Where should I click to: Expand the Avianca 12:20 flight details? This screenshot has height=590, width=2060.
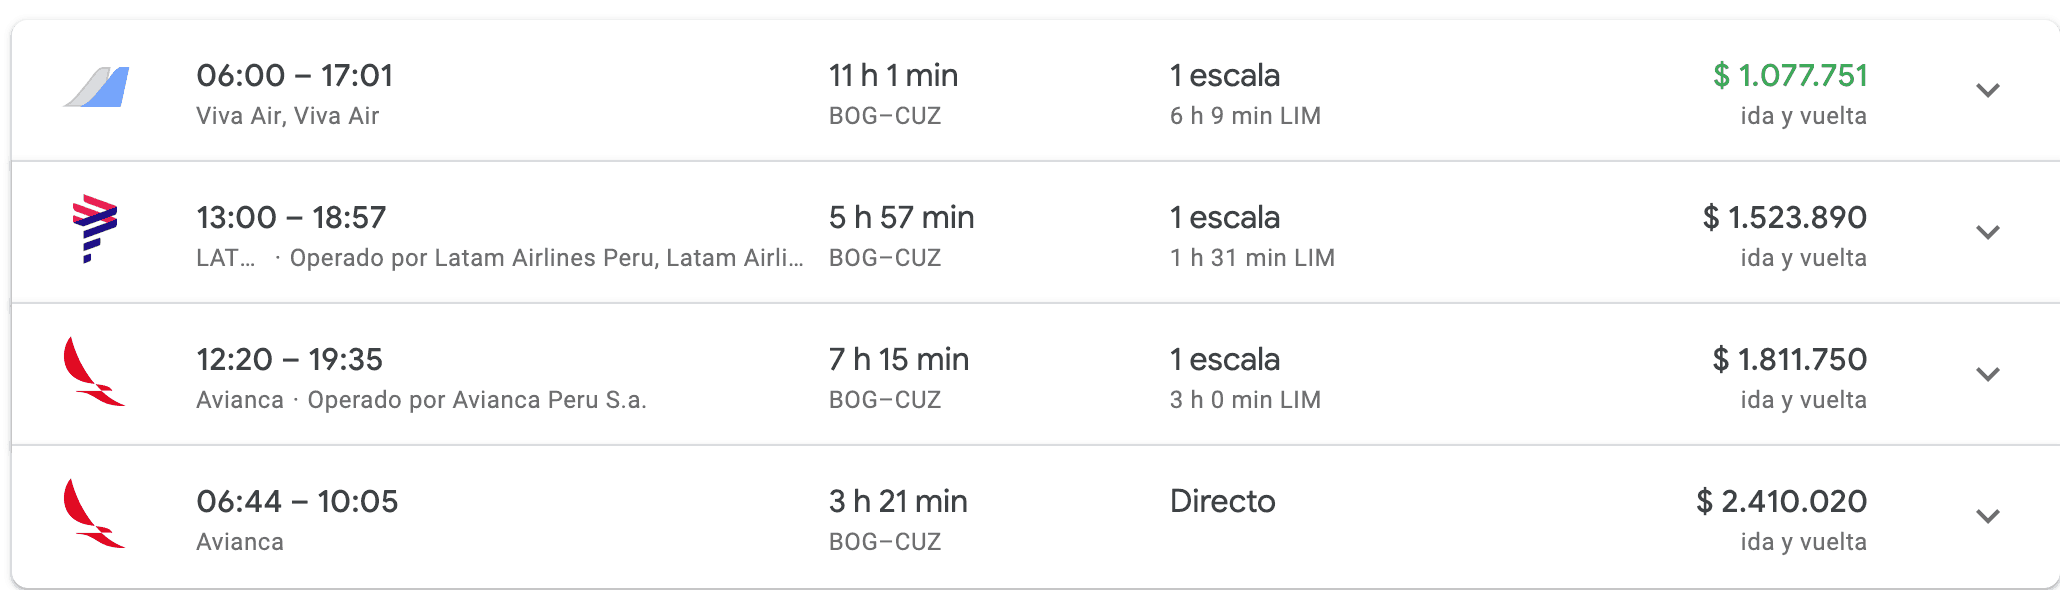(x=1987, y=374)
